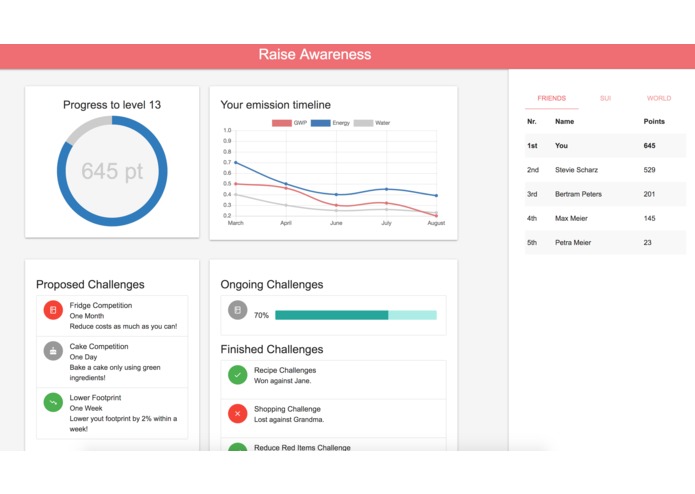This screenshot has height=494, width=695.
Task: Select the Bertram Peters leaderboard row
Action: (605, 194)
